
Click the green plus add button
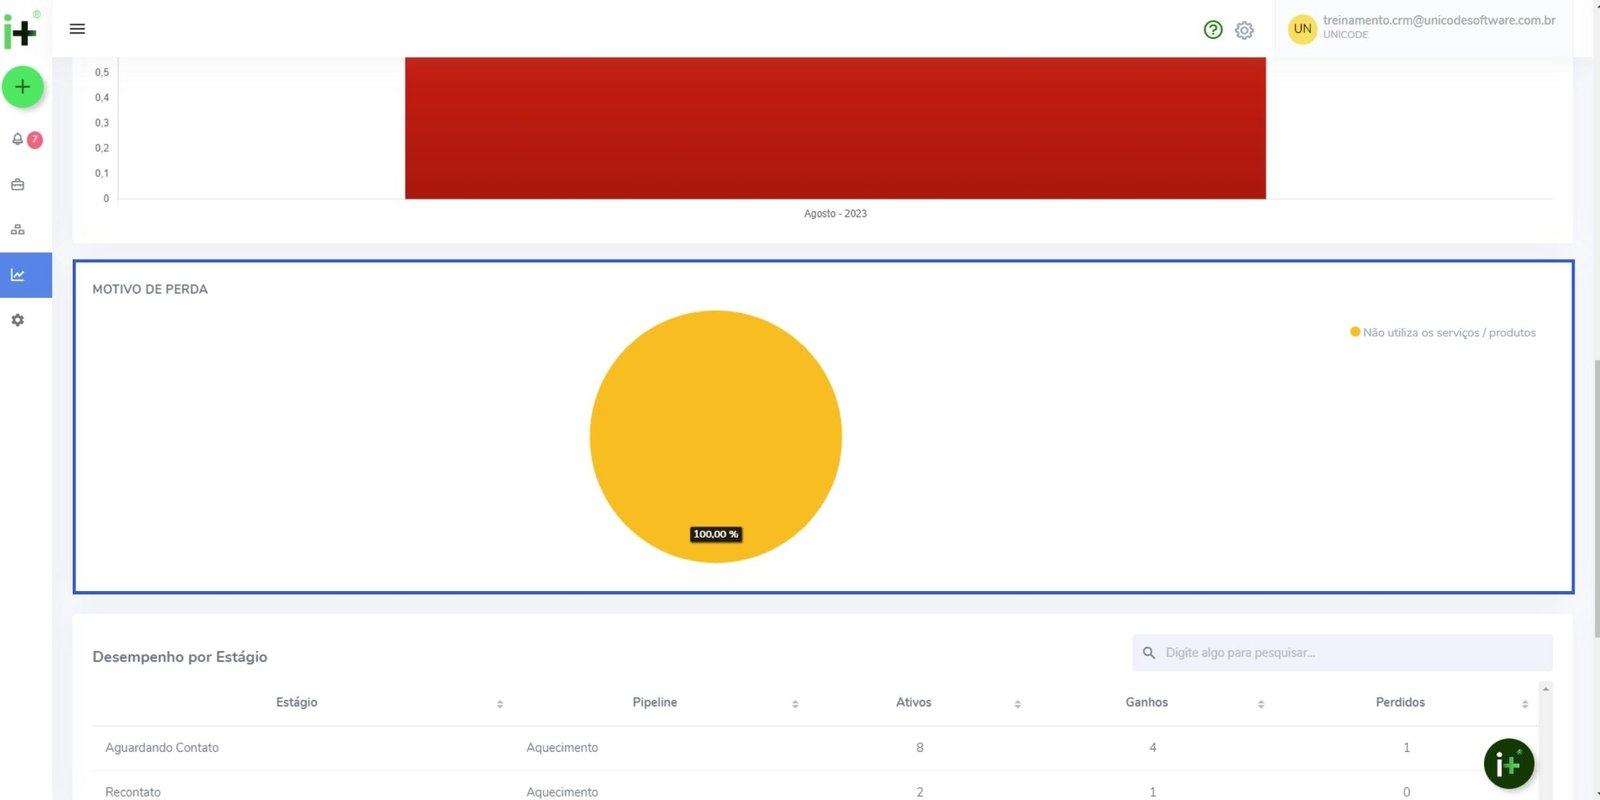(x=22, y=87)
